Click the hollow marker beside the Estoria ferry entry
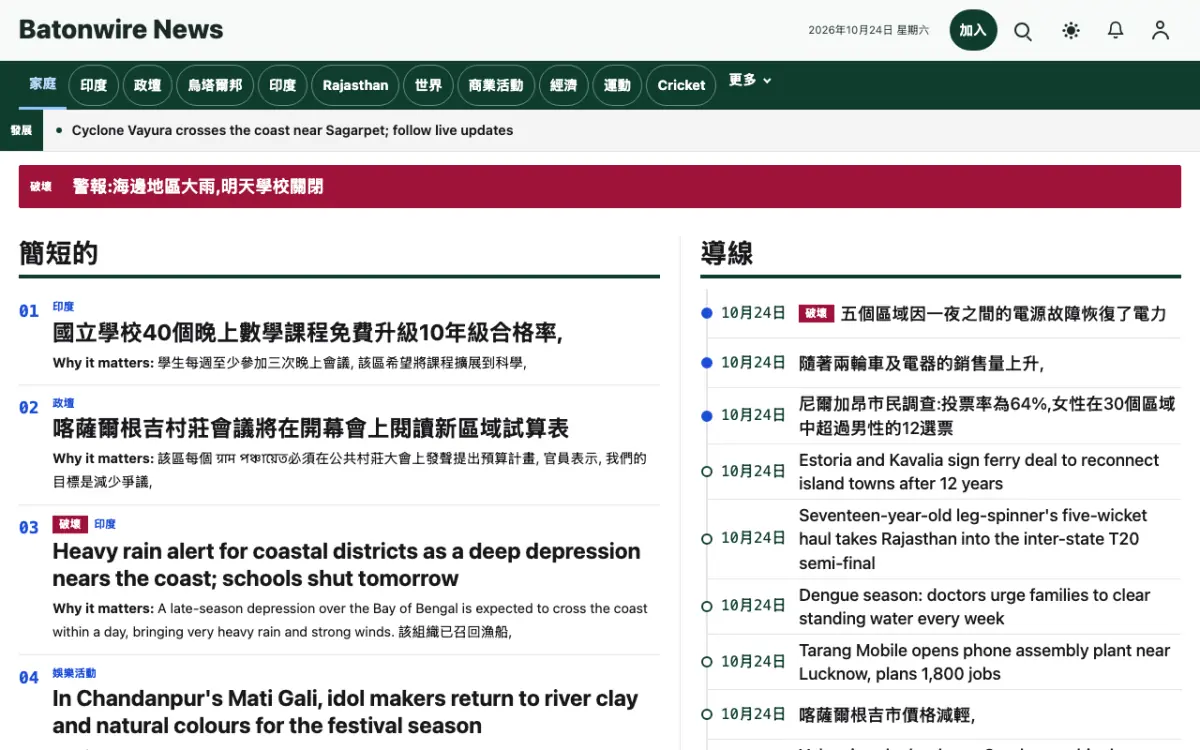This screenshot has height=750, width=1200. (x=707, y=471)
